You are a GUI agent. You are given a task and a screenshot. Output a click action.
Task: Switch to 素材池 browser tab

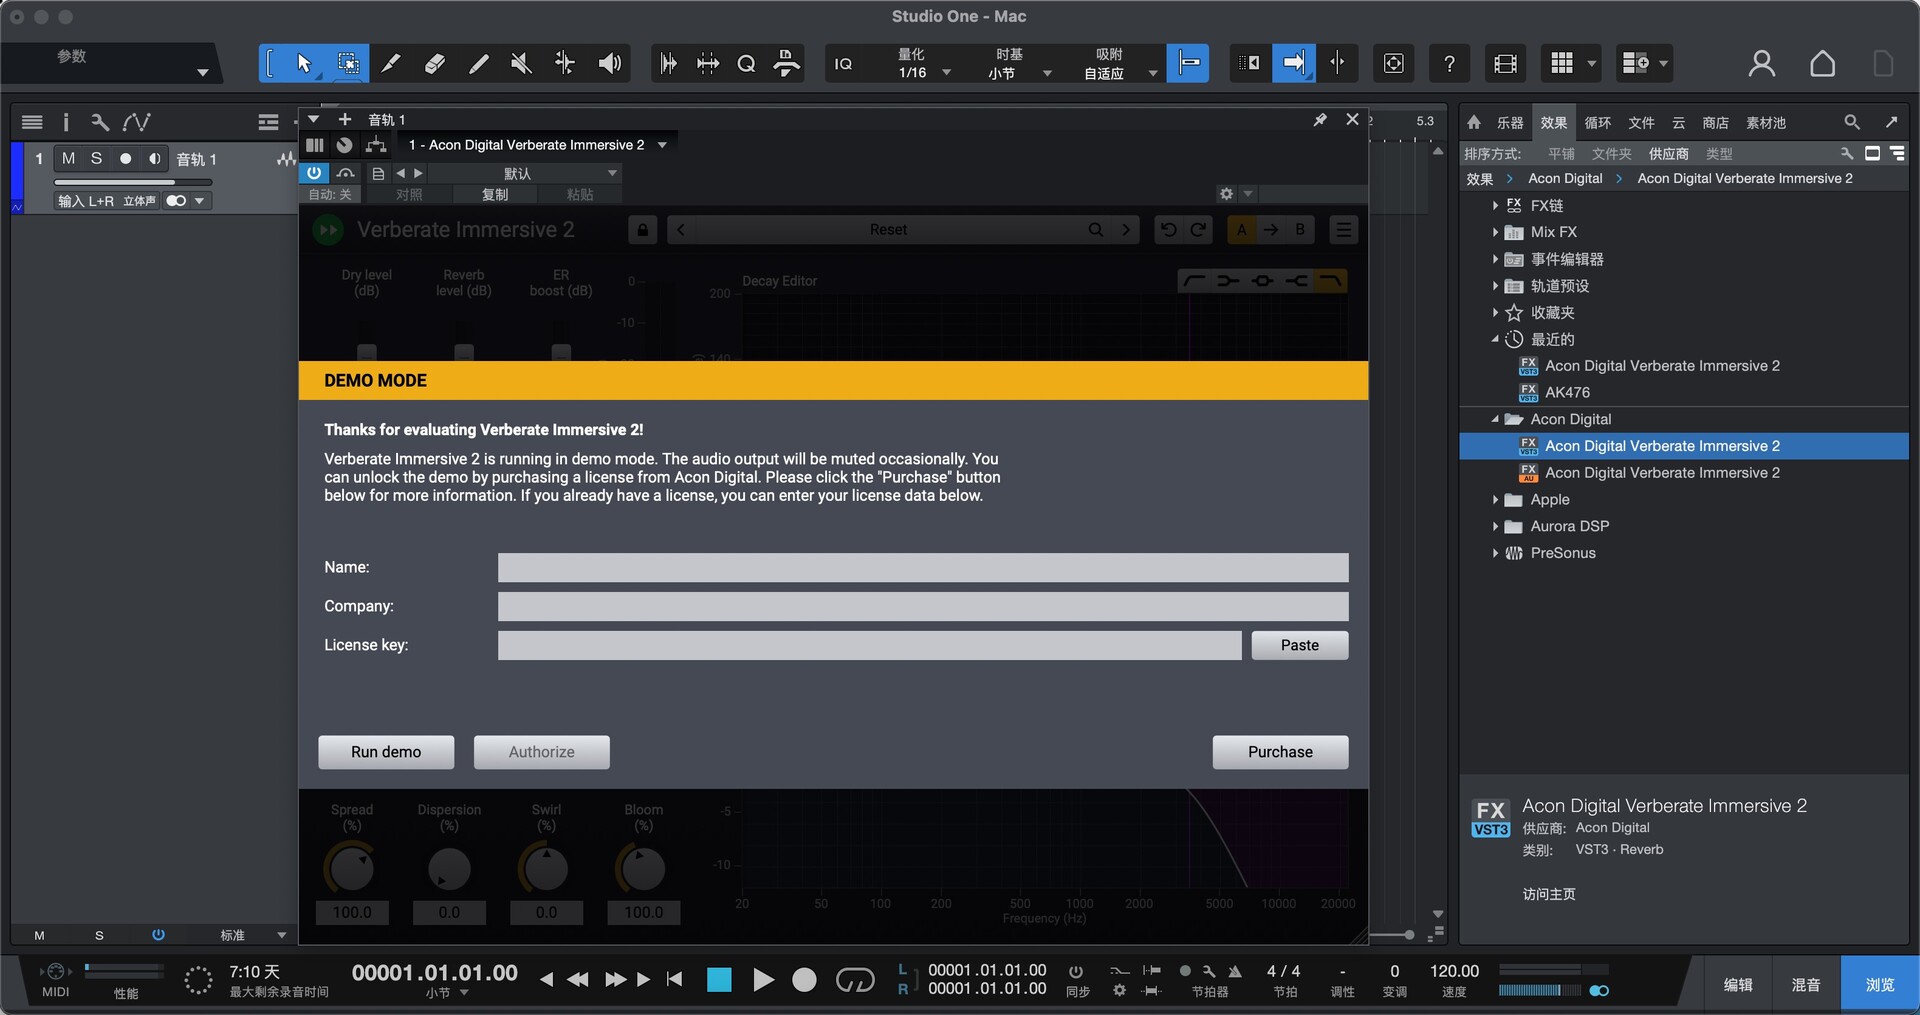pos(1766,122)
